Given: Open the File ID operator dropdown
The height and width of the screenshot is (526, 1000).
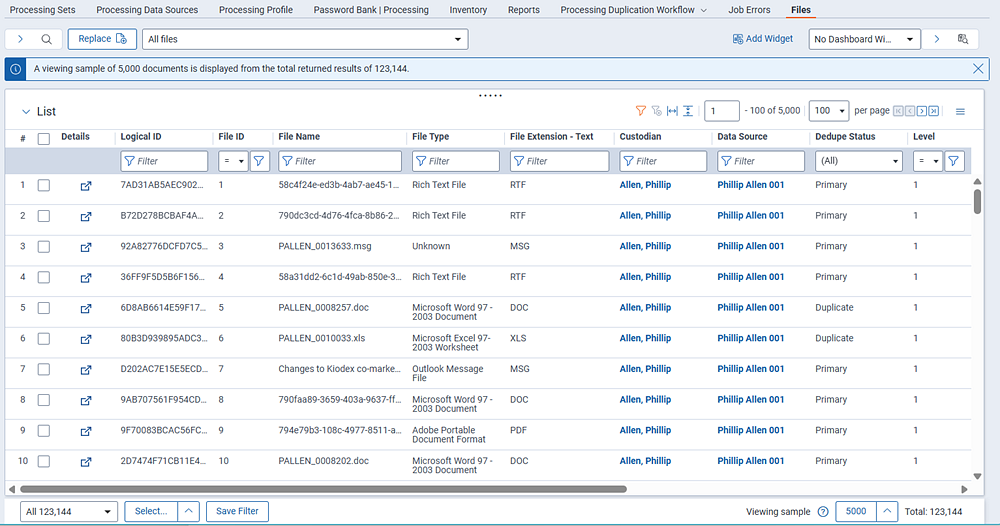Looking at the screenshot, I should [233, 161].
